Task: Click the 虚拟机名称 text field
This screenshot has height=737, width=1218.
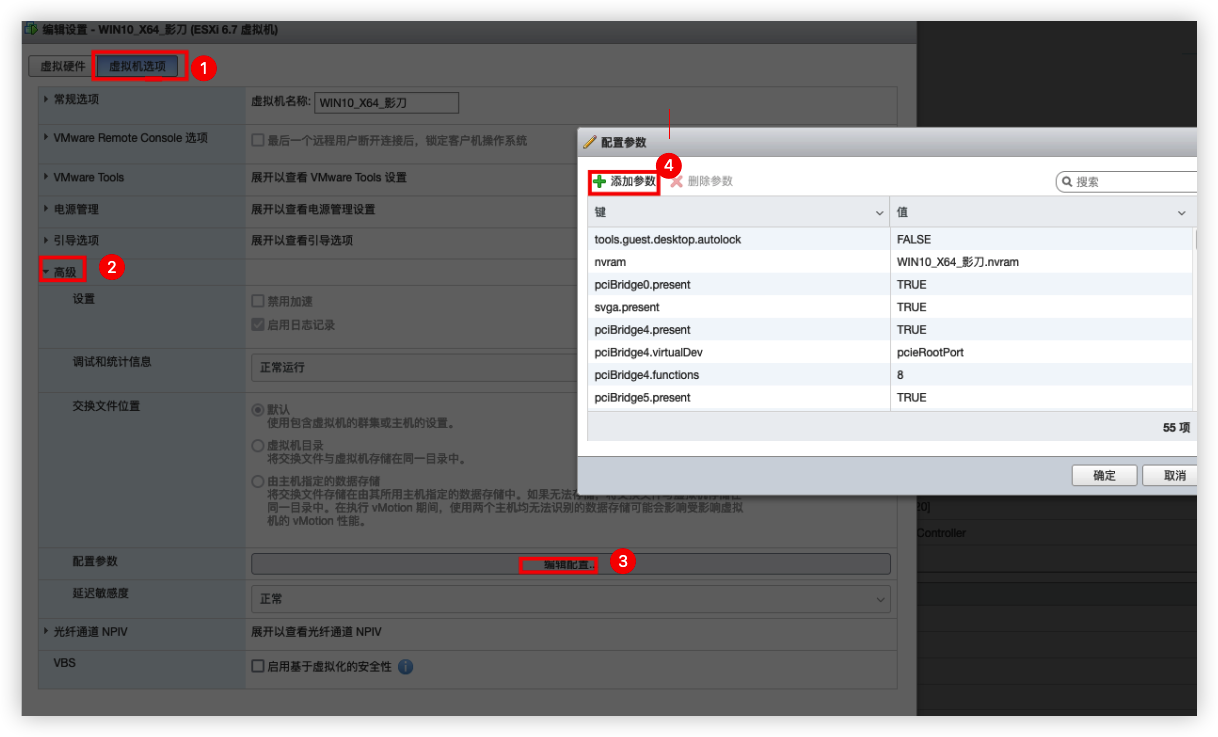Action: click(386, 102)
